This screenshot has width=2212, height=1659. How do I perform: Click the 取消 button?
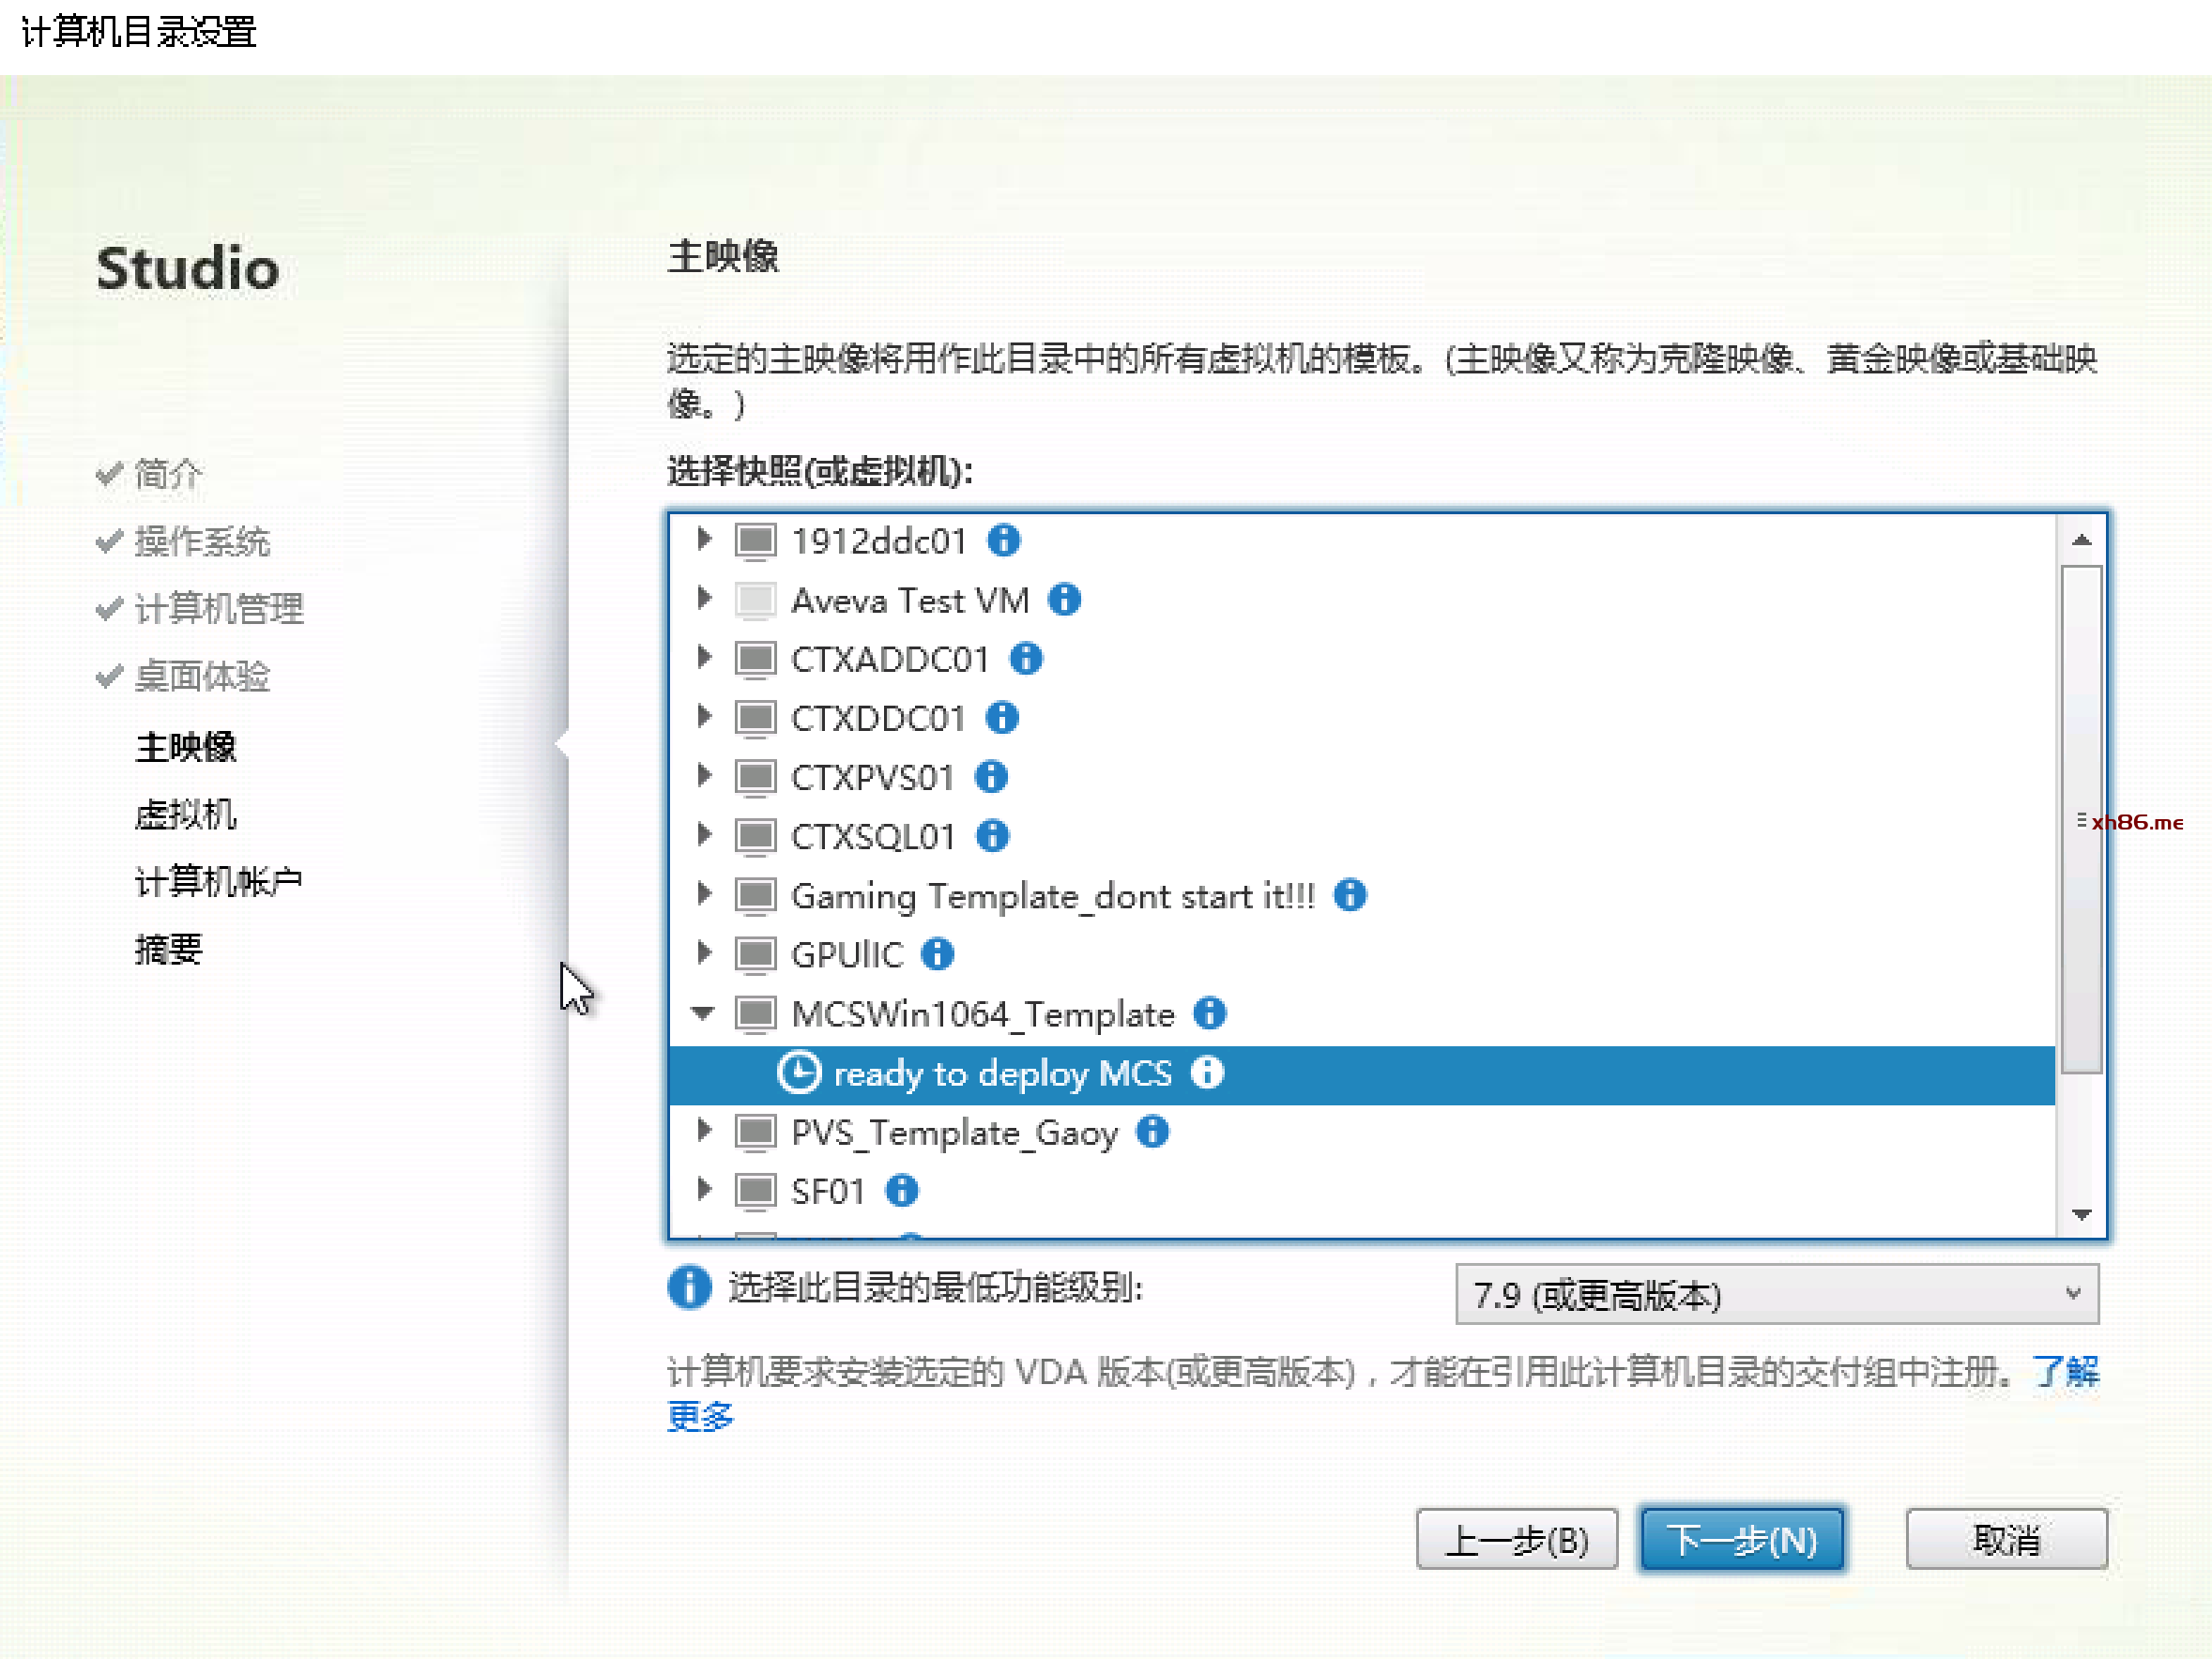coord(2005,1539)
